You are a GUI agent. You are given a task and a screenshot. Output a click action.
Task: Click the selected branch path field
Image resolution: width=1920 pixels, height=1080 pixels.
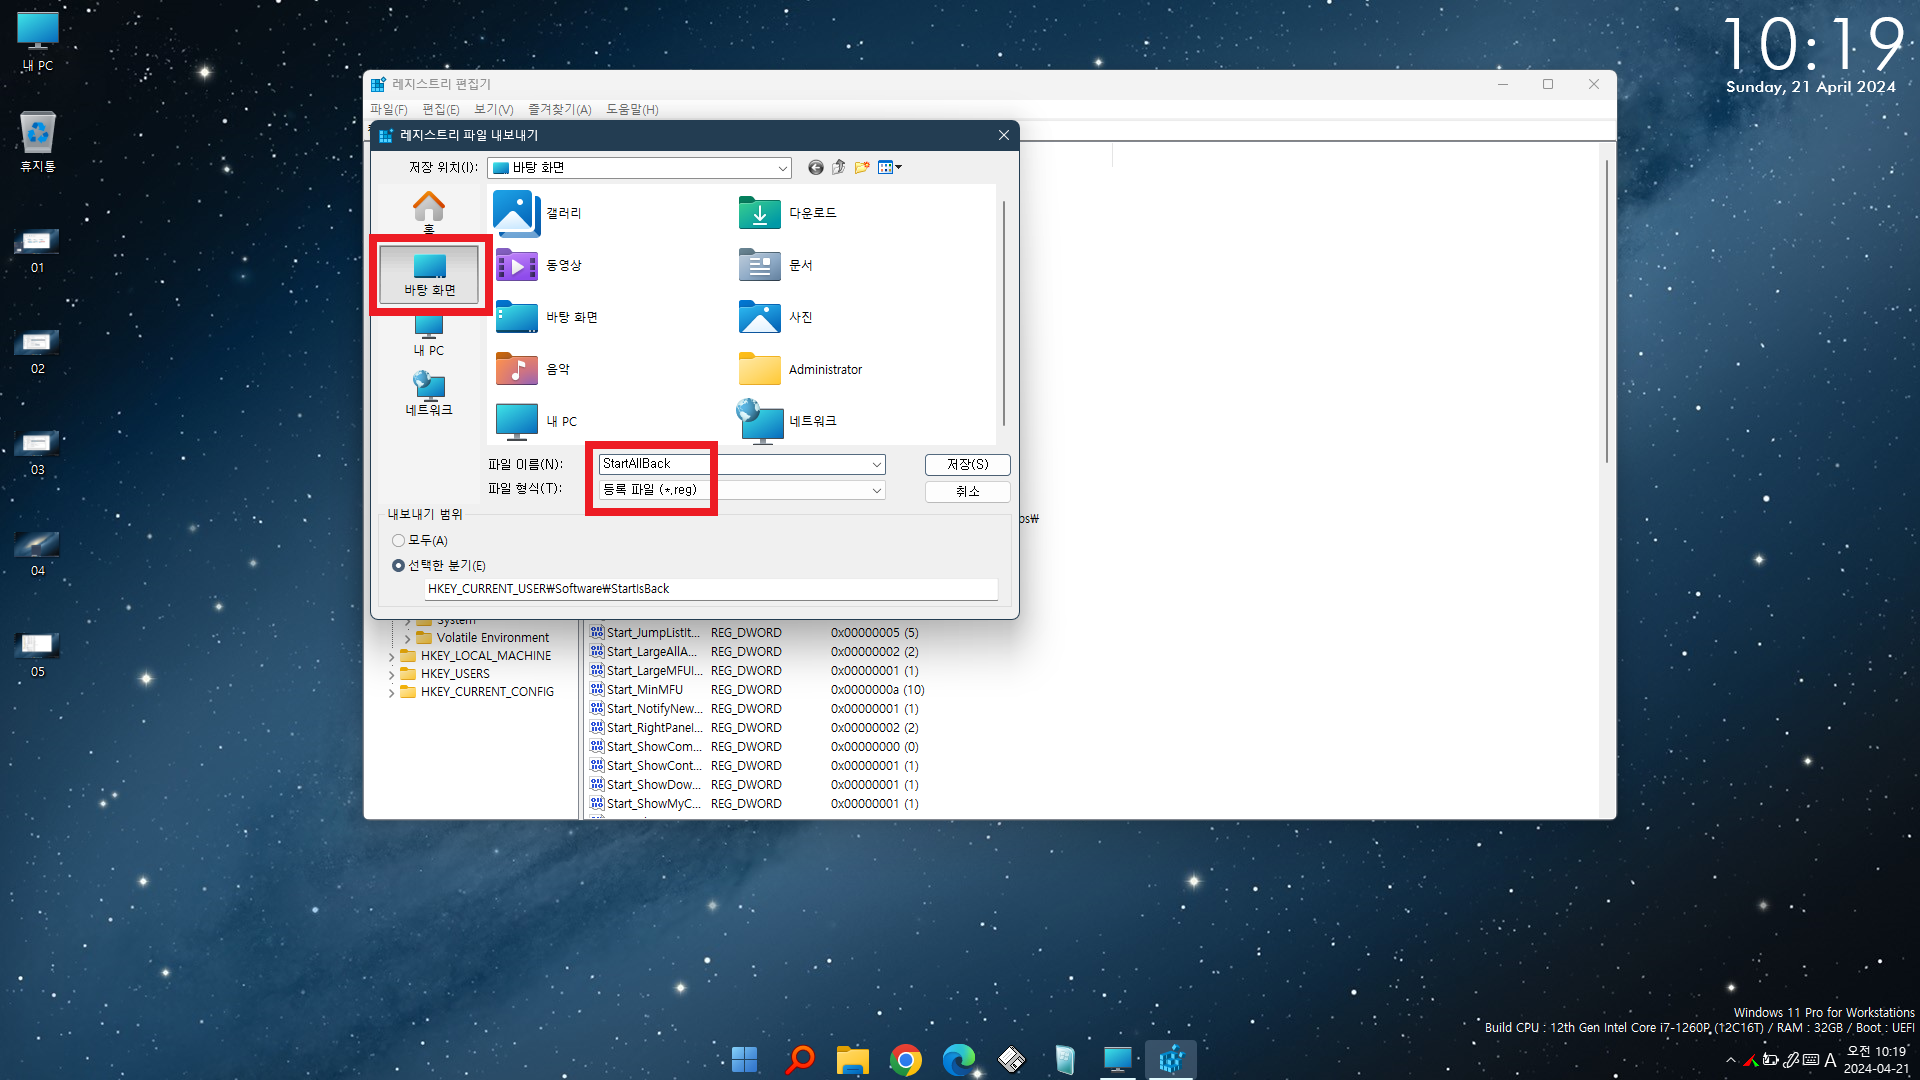(x=711, y=589)
